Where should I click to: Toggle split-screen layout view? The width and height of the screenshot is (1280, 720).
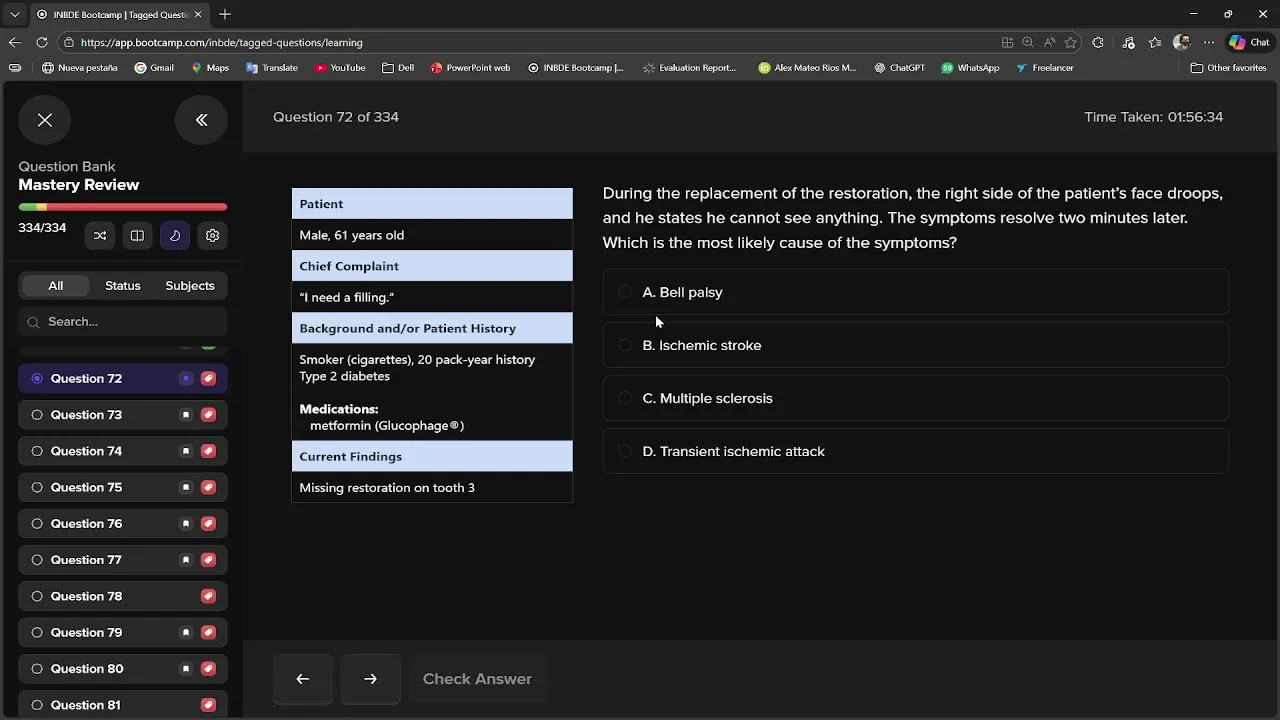click(x=137, y=236)
